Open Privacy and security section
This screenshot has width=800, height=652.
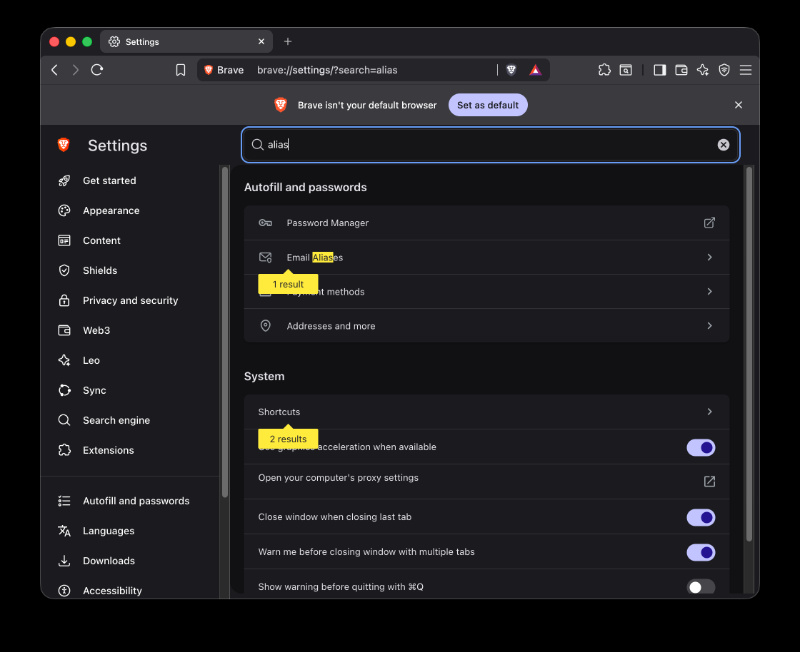130,300
